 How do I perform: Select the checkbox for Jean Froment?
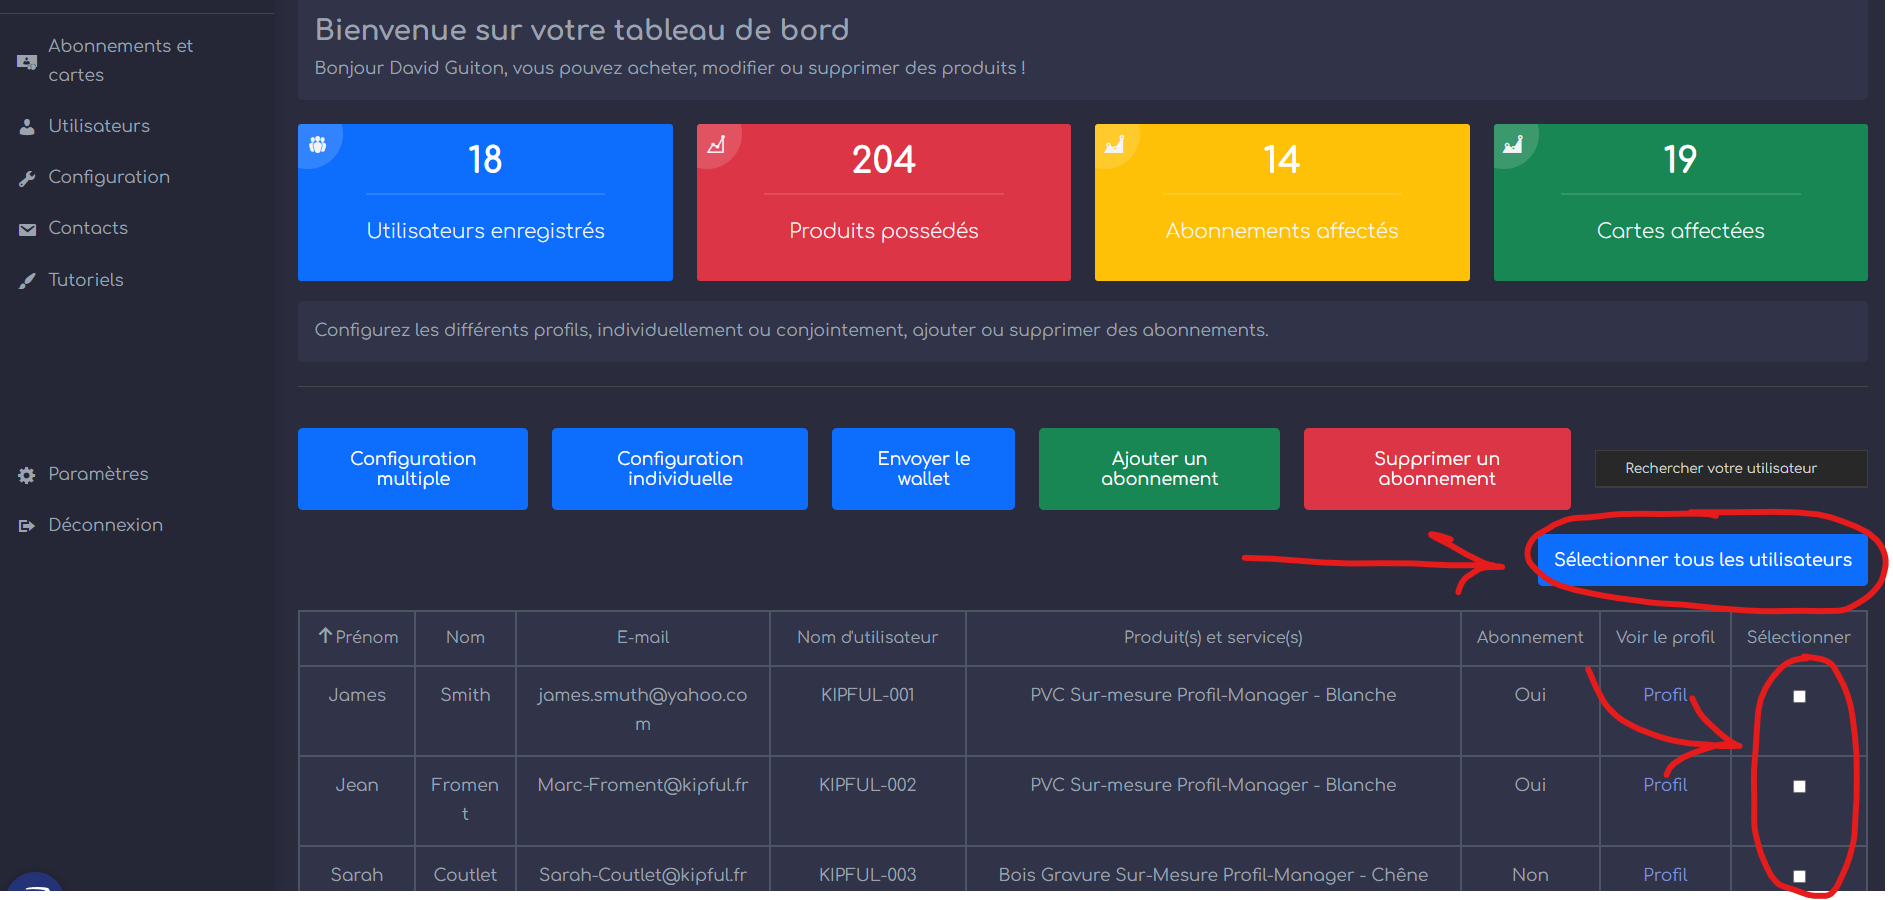(x=1799, y=786)
